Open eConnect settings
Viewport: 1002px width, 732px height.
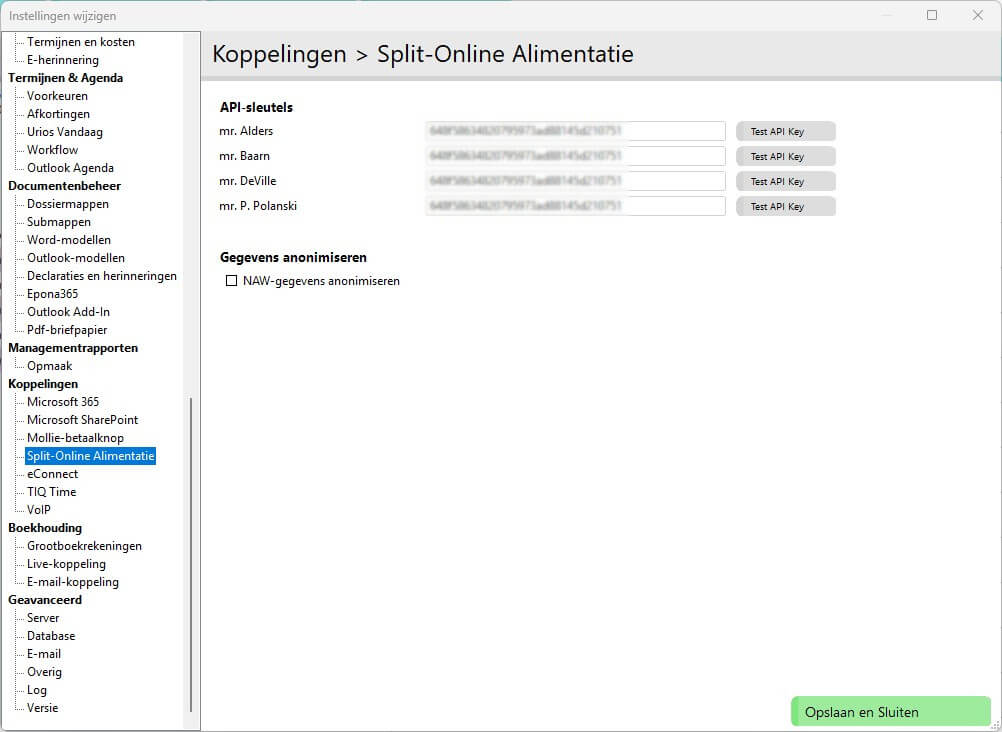[52, 474]
